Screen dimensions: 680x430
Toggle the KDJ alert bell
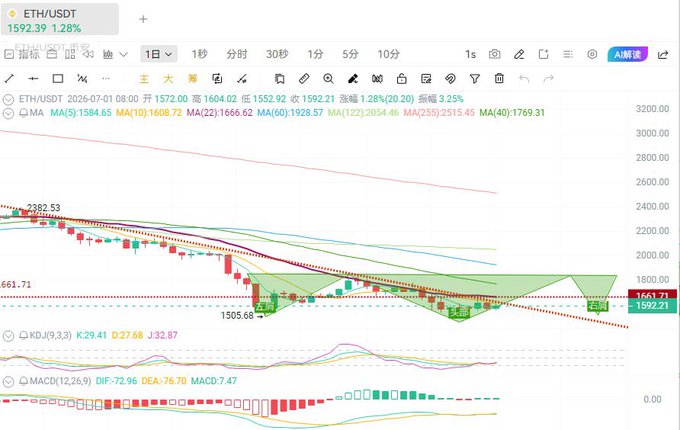pyautogui.click(x=23, y=336)
